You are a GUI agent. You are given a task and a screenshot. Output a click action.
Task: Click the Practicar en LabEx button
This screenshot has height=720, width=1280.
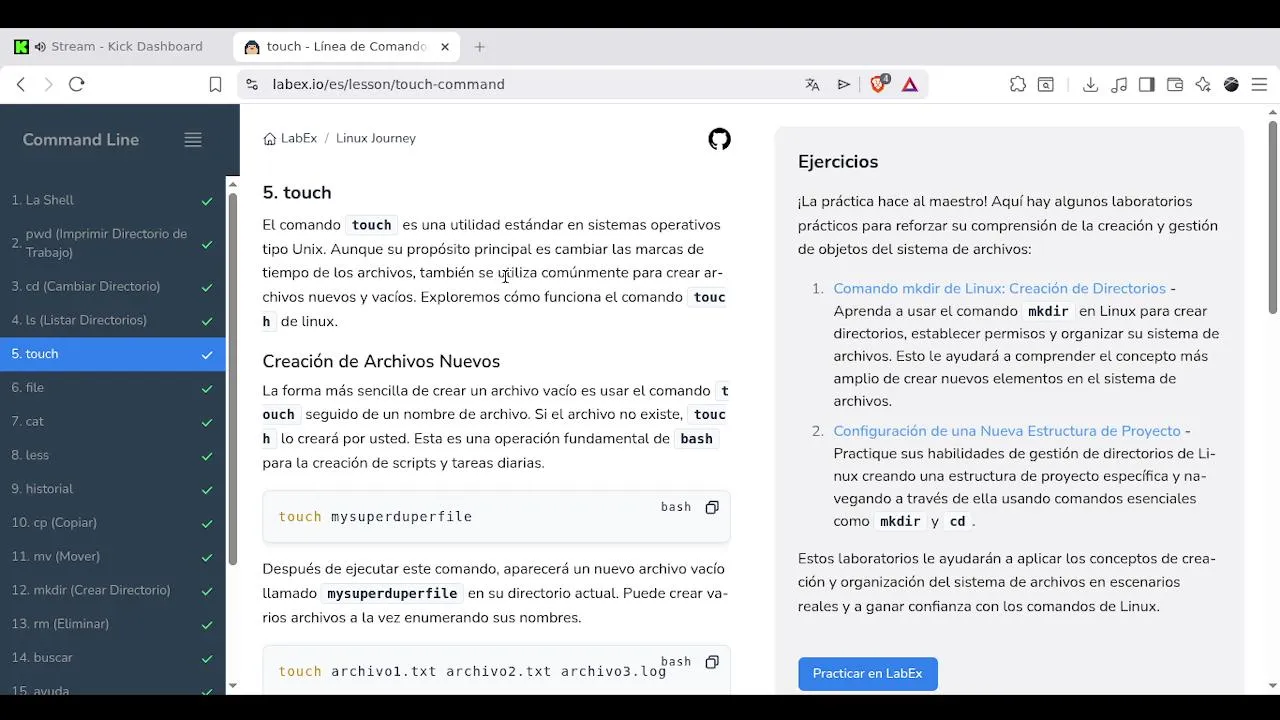pyautogui.click(x=867, y=674)
